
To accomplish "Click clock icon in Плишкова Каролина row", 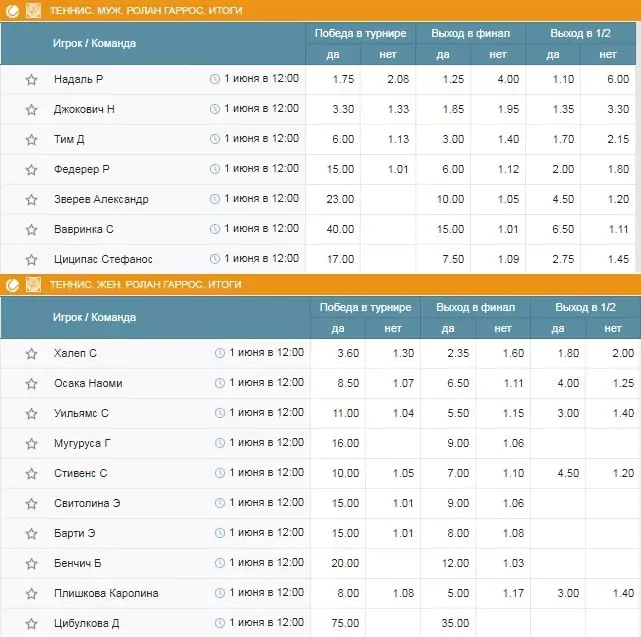I will 220,593.
